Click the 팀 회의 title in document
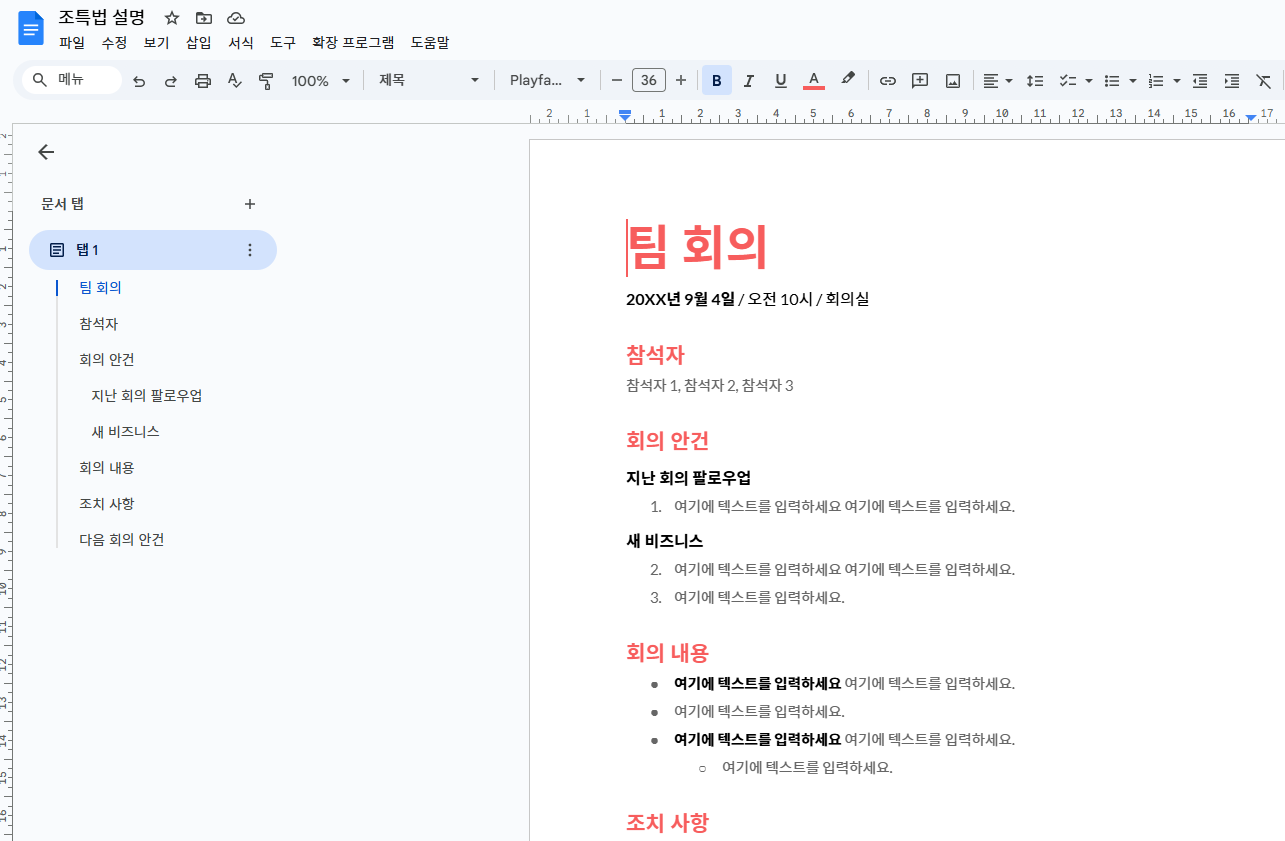 point(697,247)
